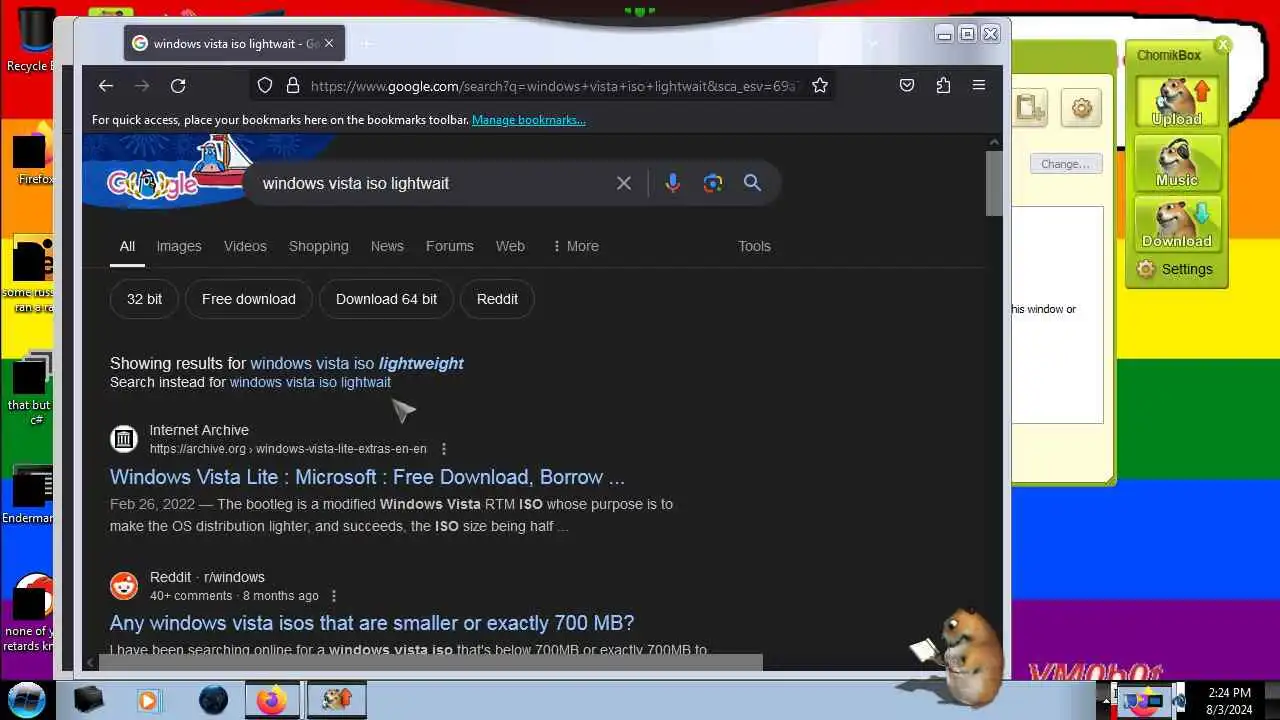Open ChomikBox Settings
This screenshot has height=720, width=1280.
(1176, 269)
